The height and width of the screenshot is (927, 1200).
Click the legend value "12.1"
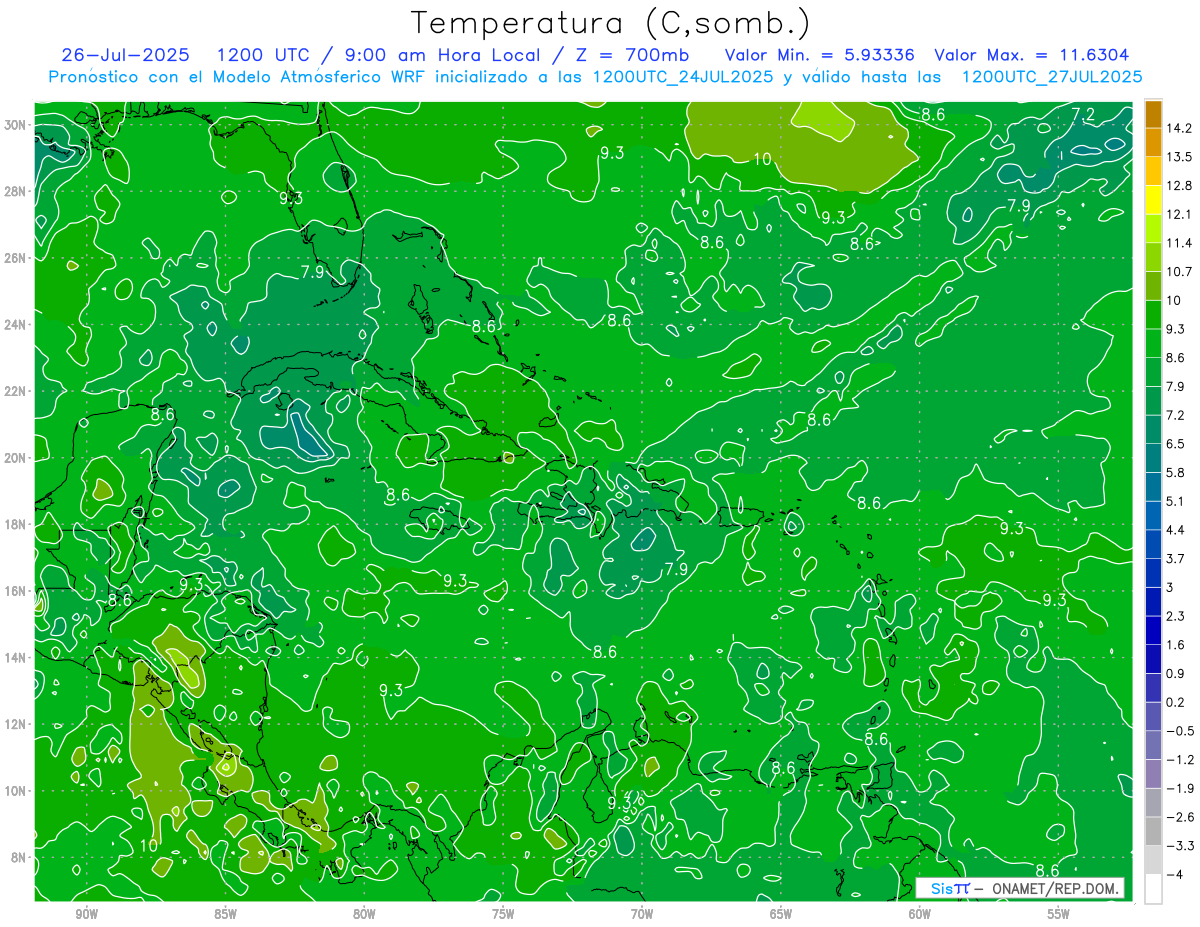[x=1179, y=214]
